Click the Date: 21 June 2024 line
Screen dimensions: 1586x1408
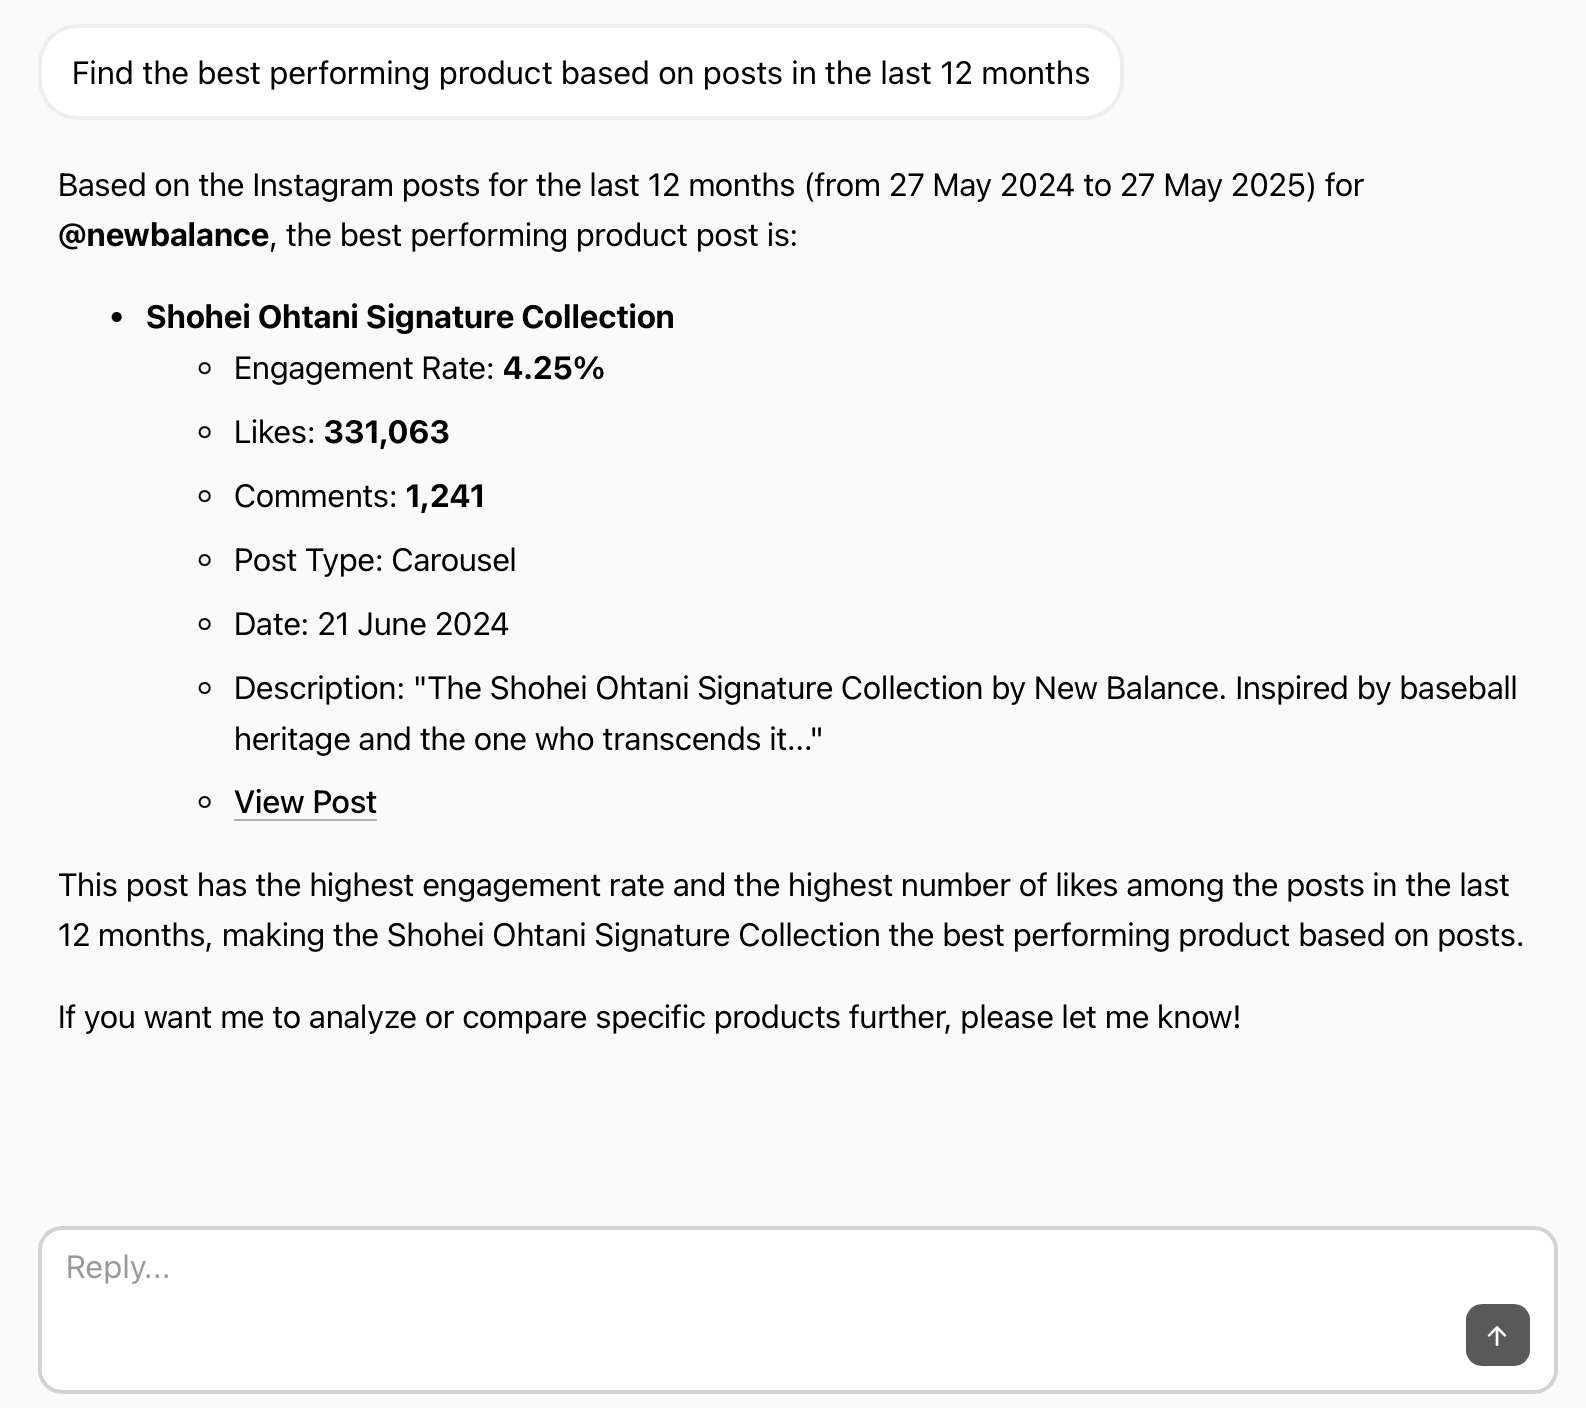coord(371,624)
